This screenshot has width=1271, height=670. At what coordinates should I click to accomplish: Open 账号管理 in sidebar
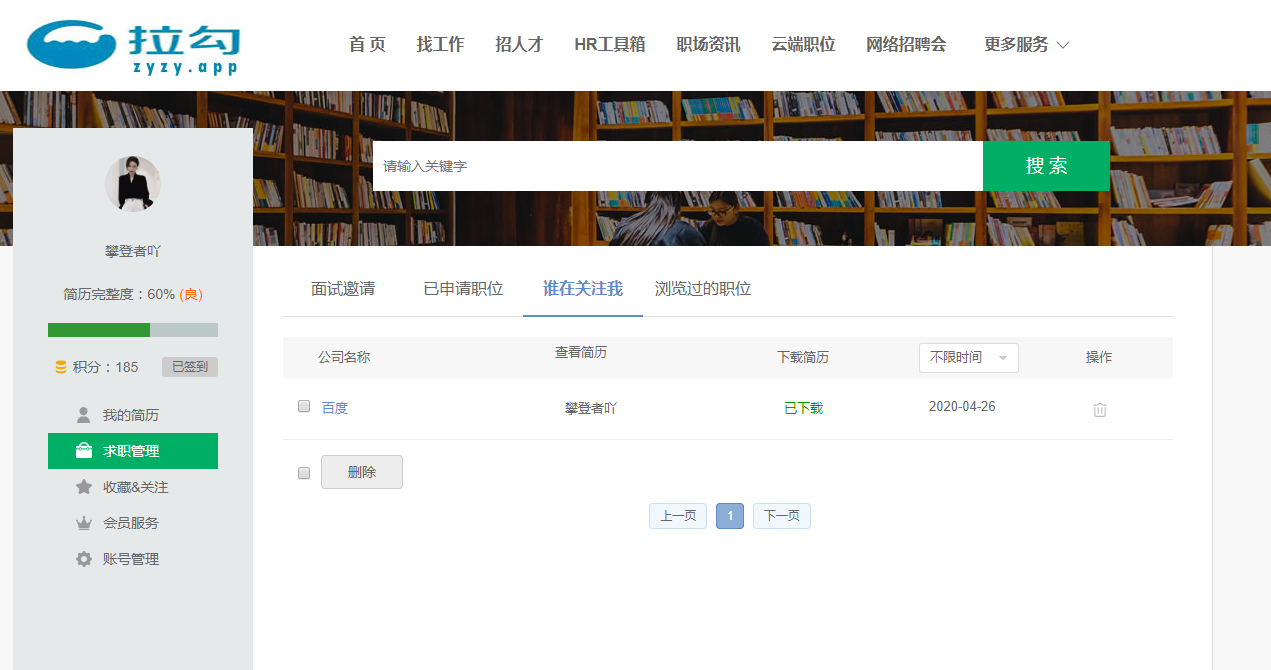coord(133,559)
